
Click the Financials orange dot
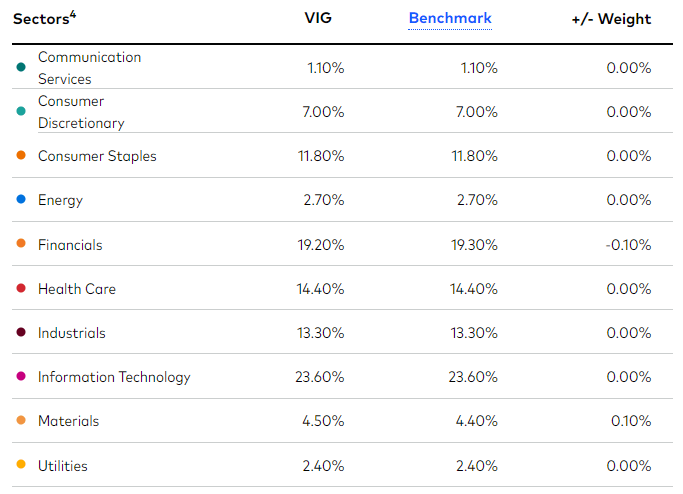coord(21,245)
